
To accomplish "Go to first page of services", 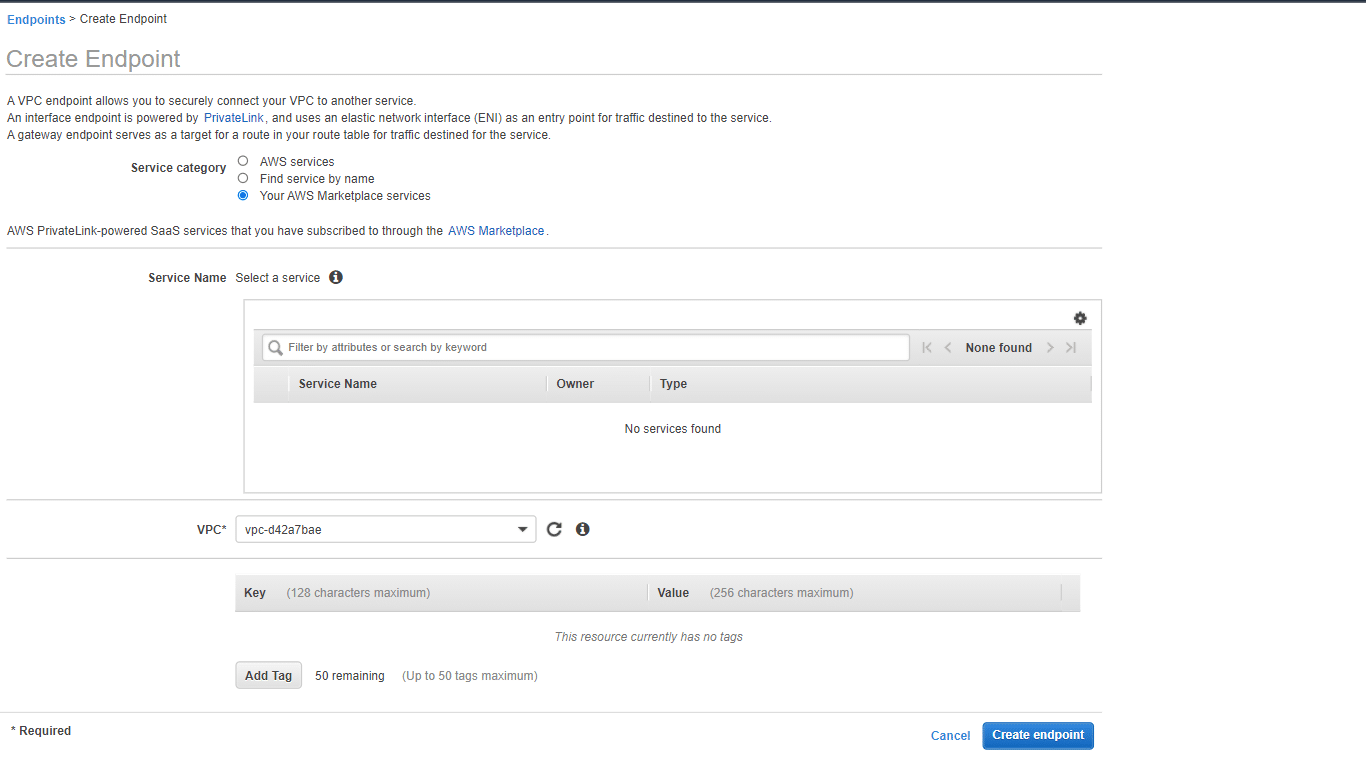I will 927,347.
